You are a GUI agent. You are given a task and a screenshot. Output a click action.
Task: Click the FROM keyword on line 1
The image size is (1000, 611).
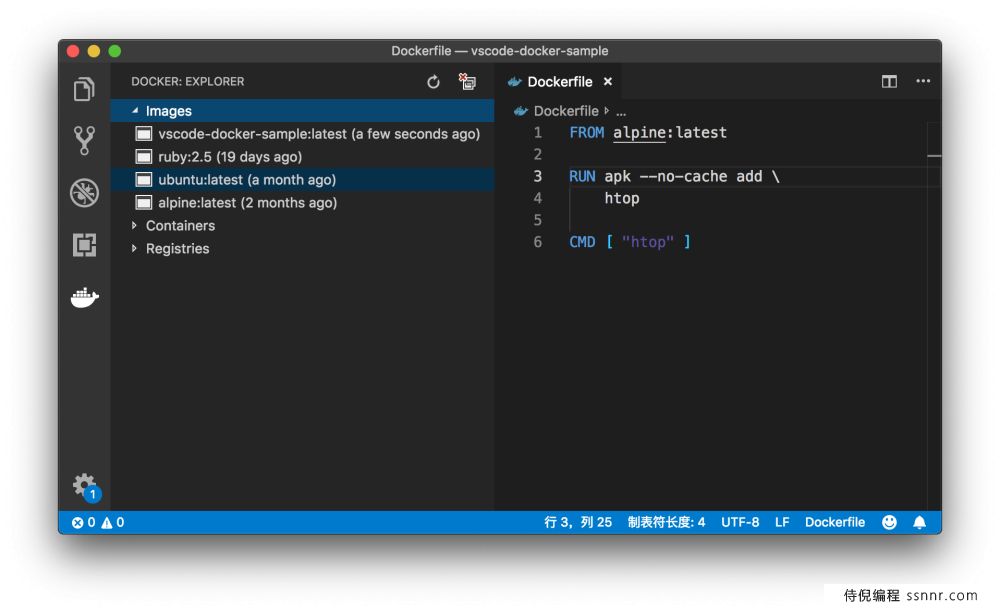(586, 133)
